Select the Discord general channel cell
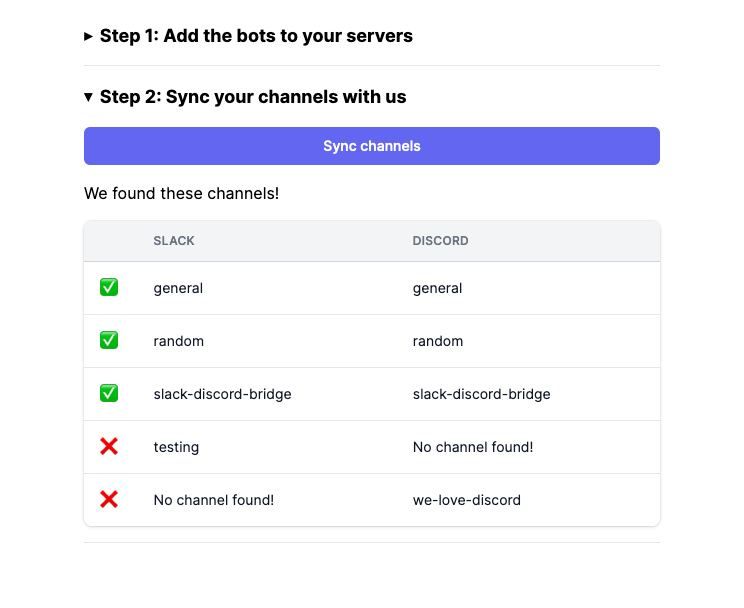The width and height of the screenshot is (744, 608). 437,288
